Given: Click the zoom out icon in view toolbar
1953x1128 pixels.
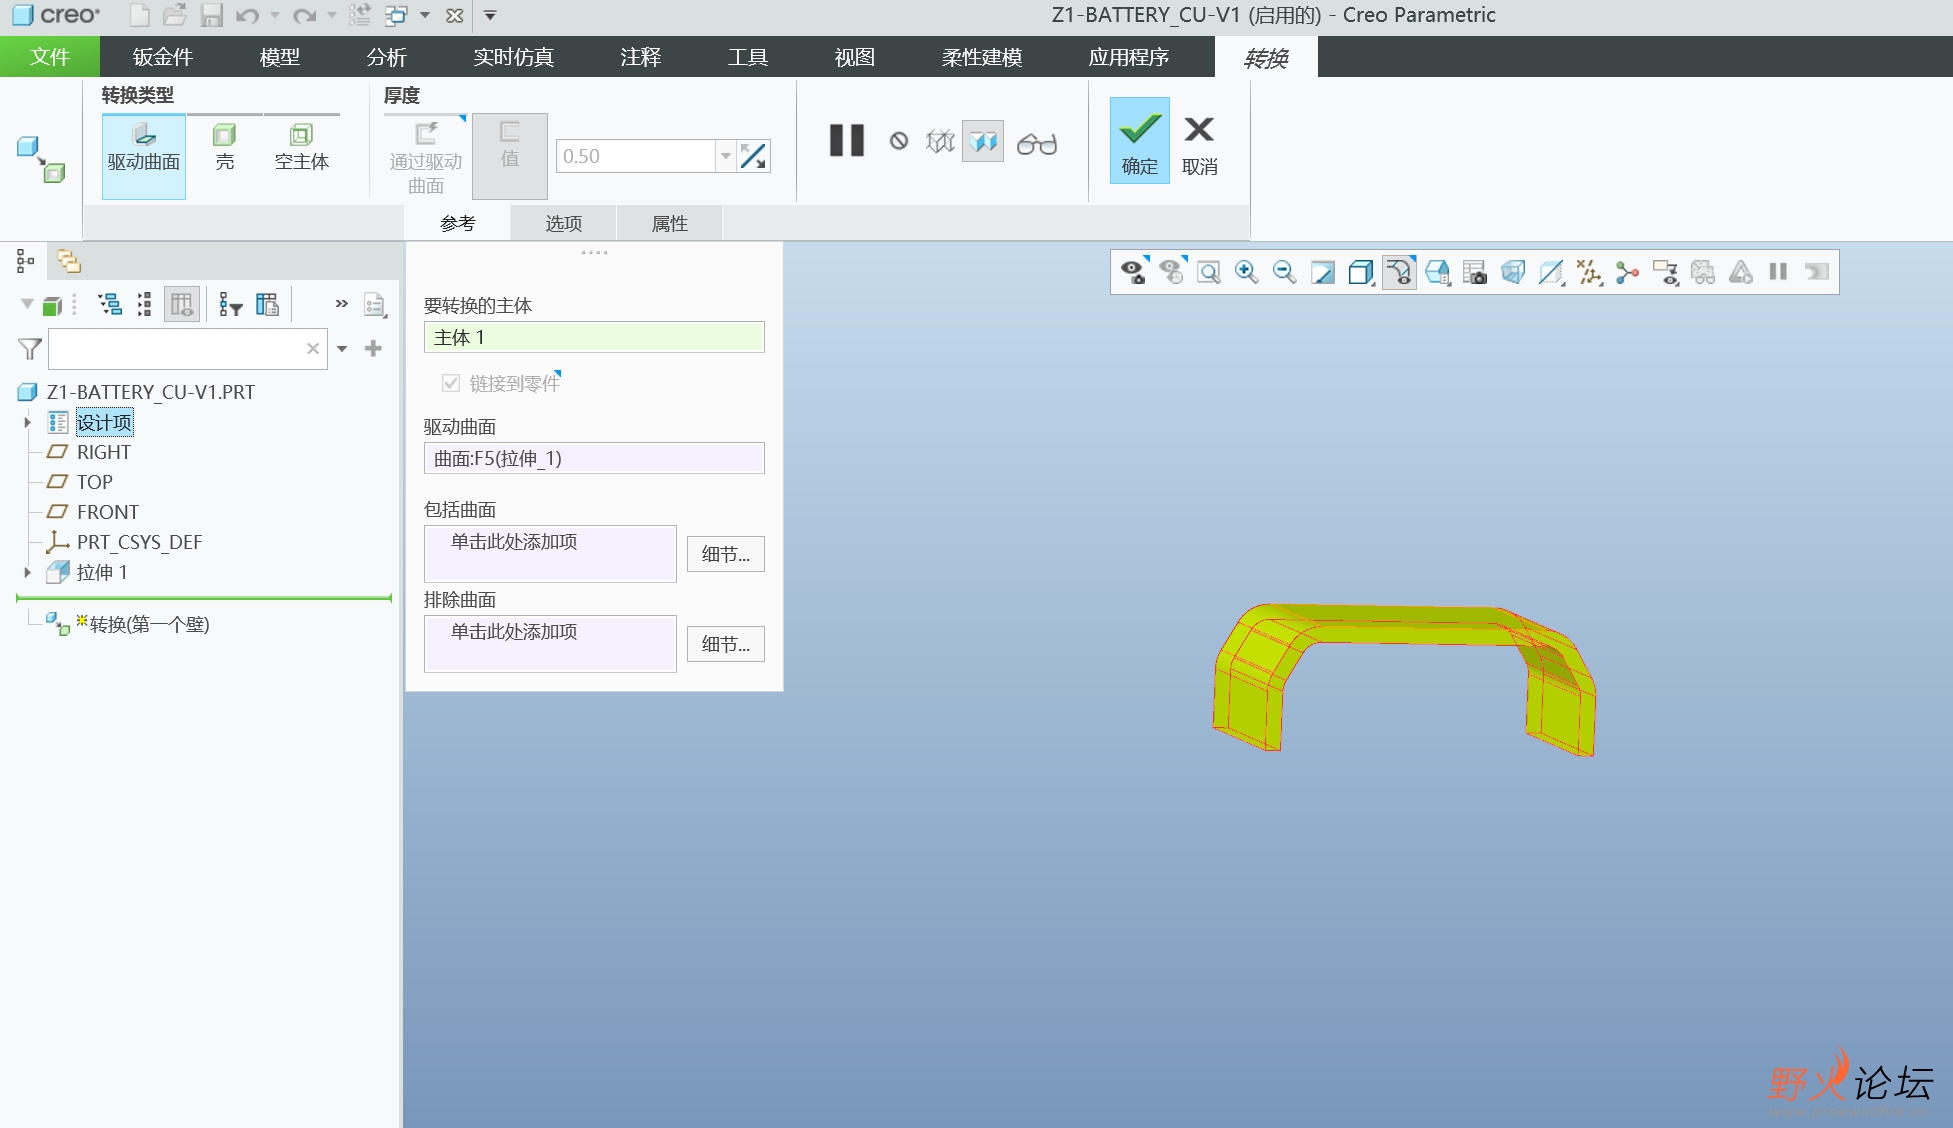Looking at the screenshot, I should pos(1284,272).
